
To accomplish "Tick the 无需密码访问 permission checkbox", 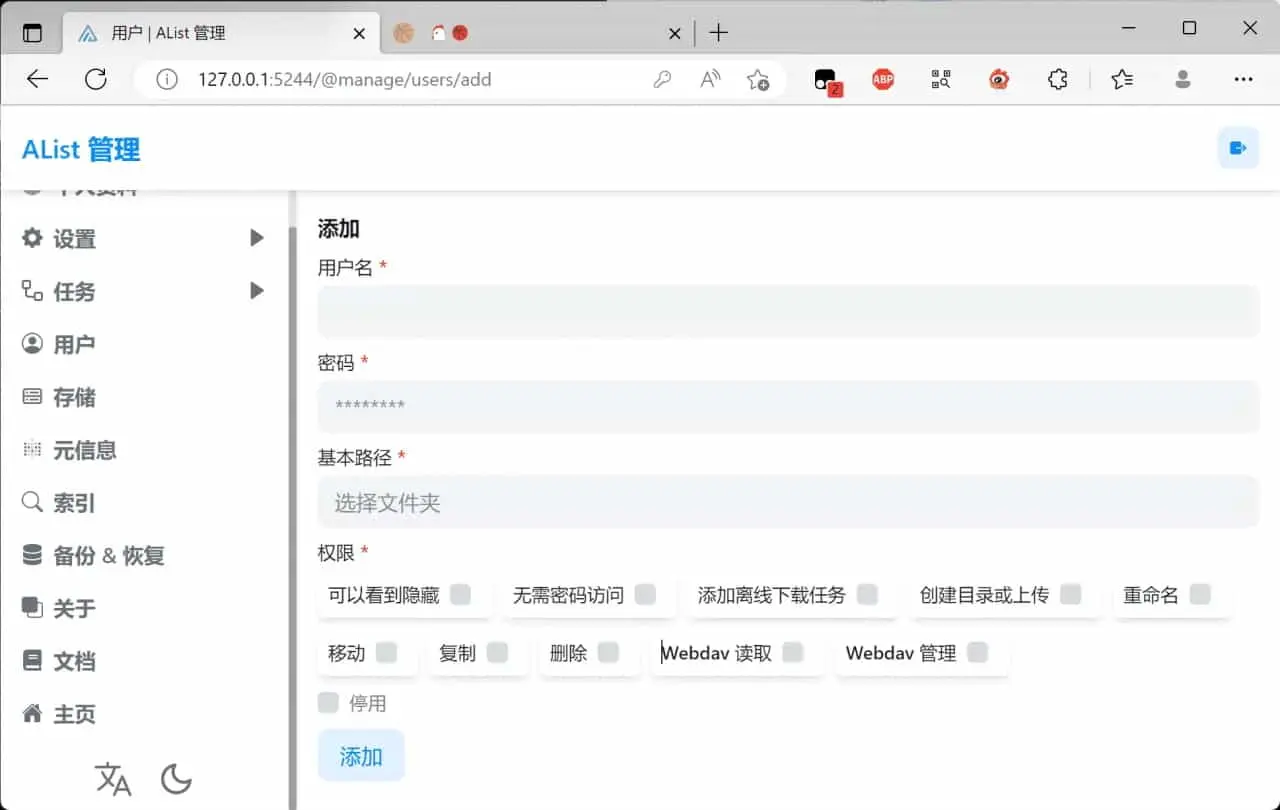I will coord(645,595).
